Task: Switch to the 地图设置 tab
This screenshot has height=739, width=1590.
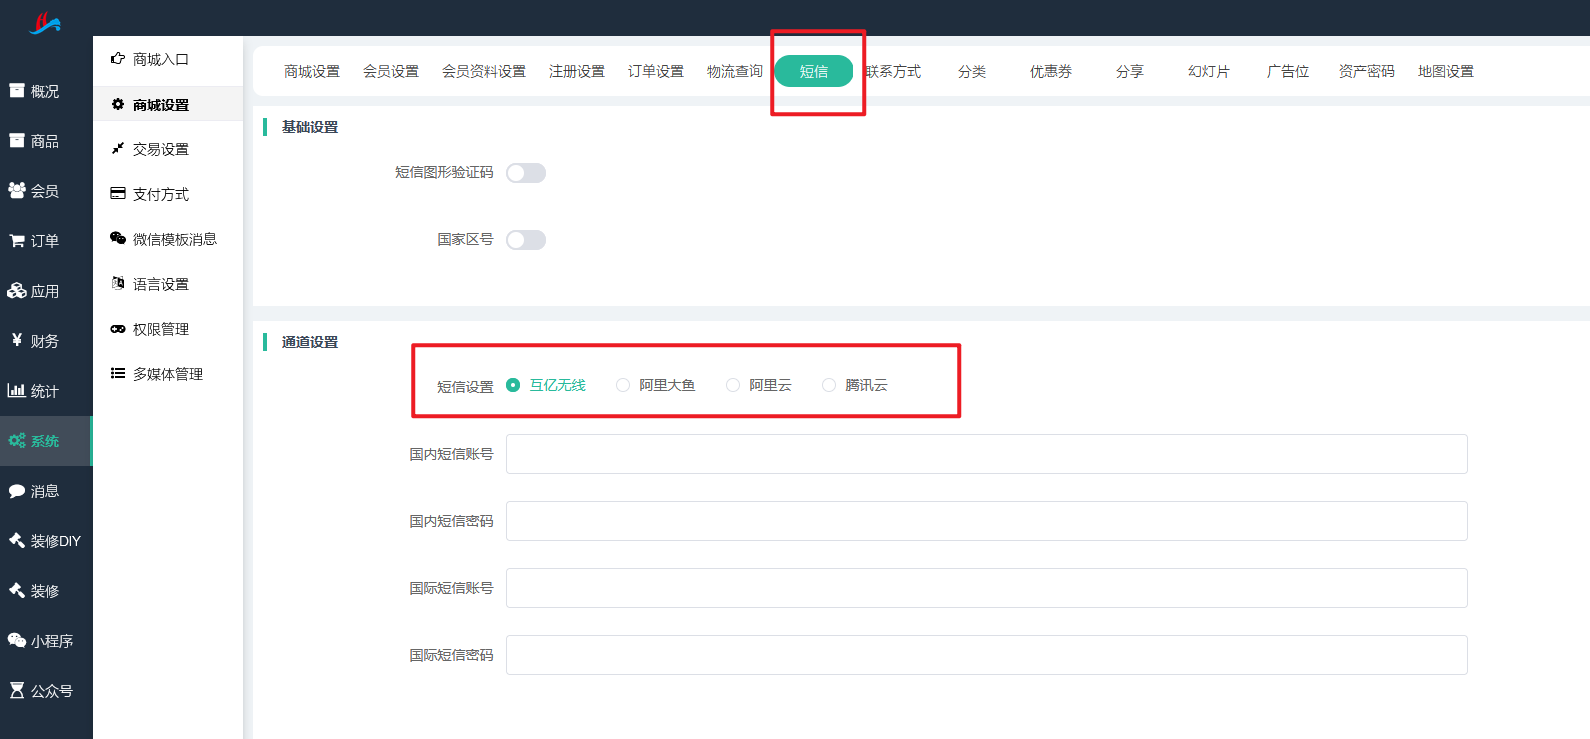Action: tap(1446, 71)
